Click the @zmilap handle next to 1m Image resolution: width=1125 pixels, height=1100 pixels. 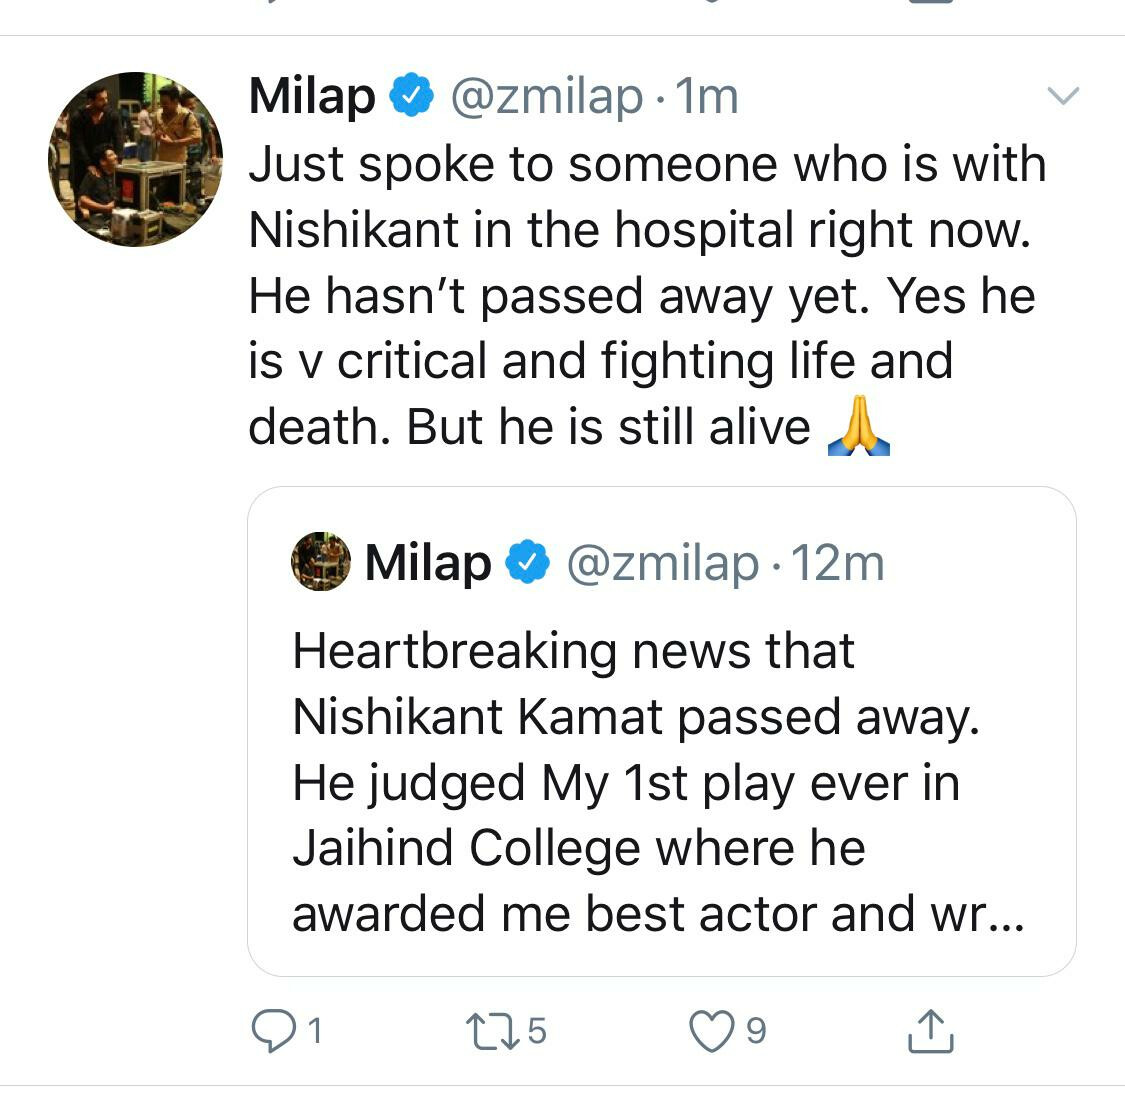pos(546,97)
